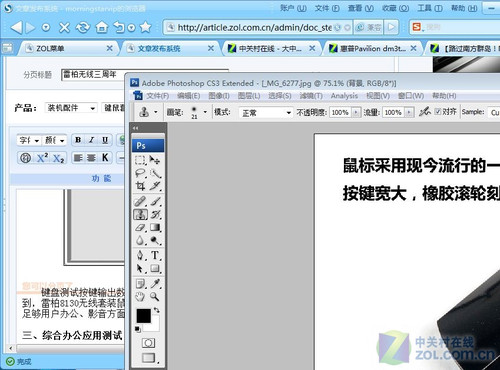Select the Hand tool in Photoshop

click(140, 296)
